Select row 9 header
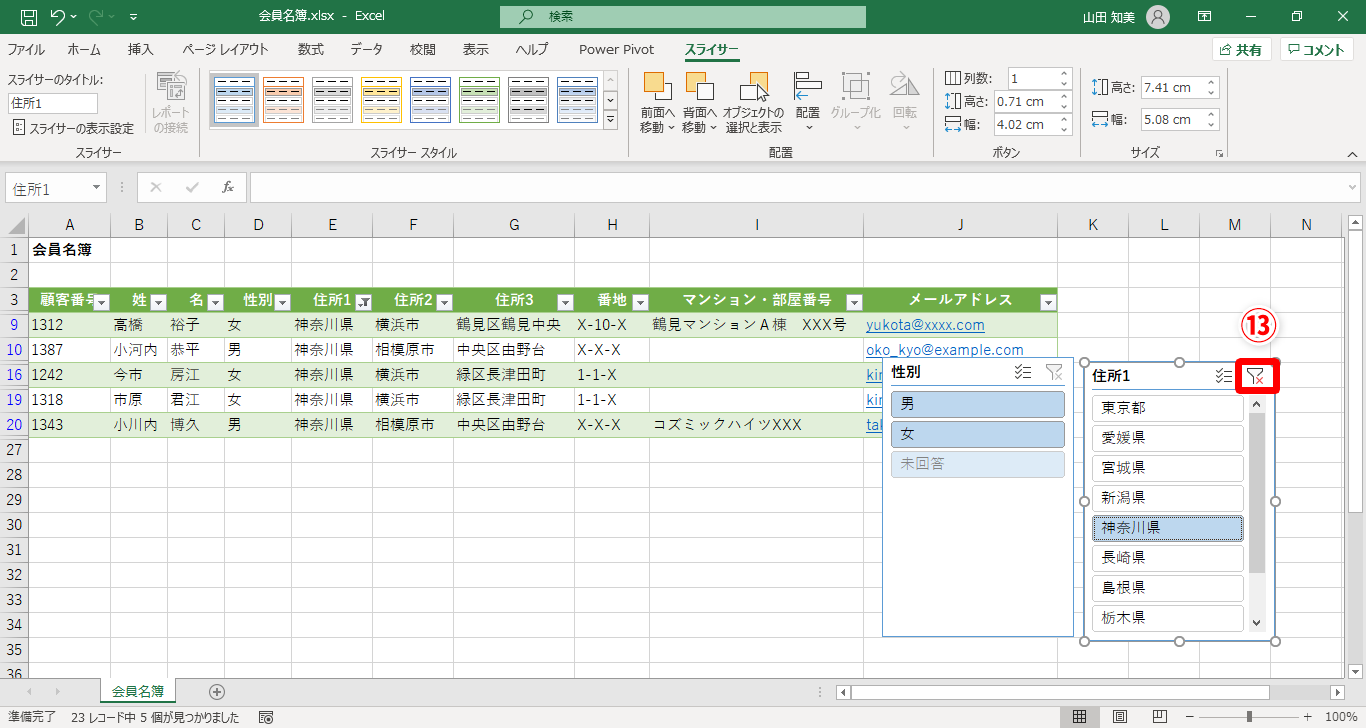The height and width of the screenshot is (728, 1366). [x=14, y=325]
